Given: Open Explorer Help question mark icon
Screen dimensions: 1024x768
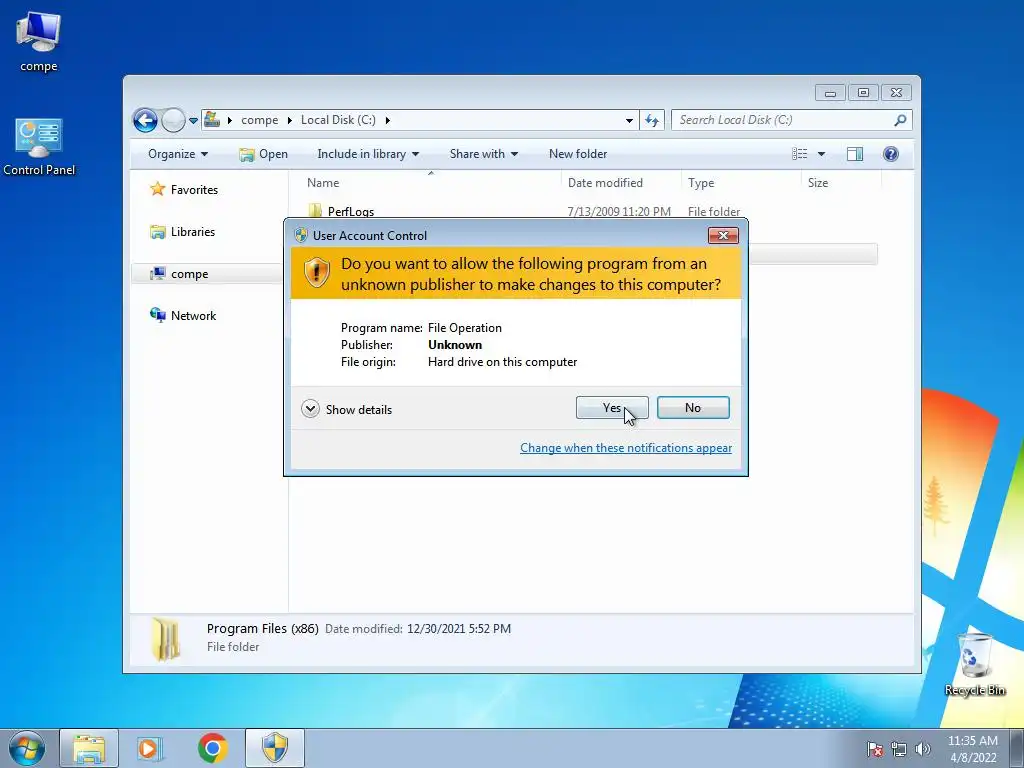Looking at the screenshot, I should tap(891, 154).
